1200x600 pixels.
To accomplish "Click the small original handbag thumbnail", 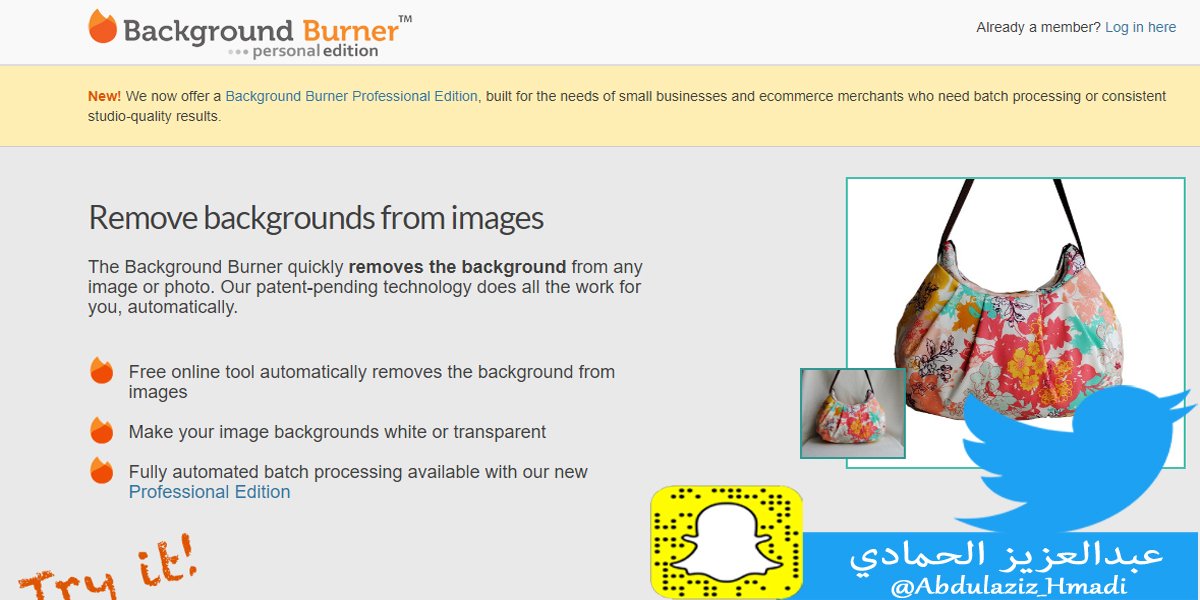I will pyautogui.click(x=853, y=413).
